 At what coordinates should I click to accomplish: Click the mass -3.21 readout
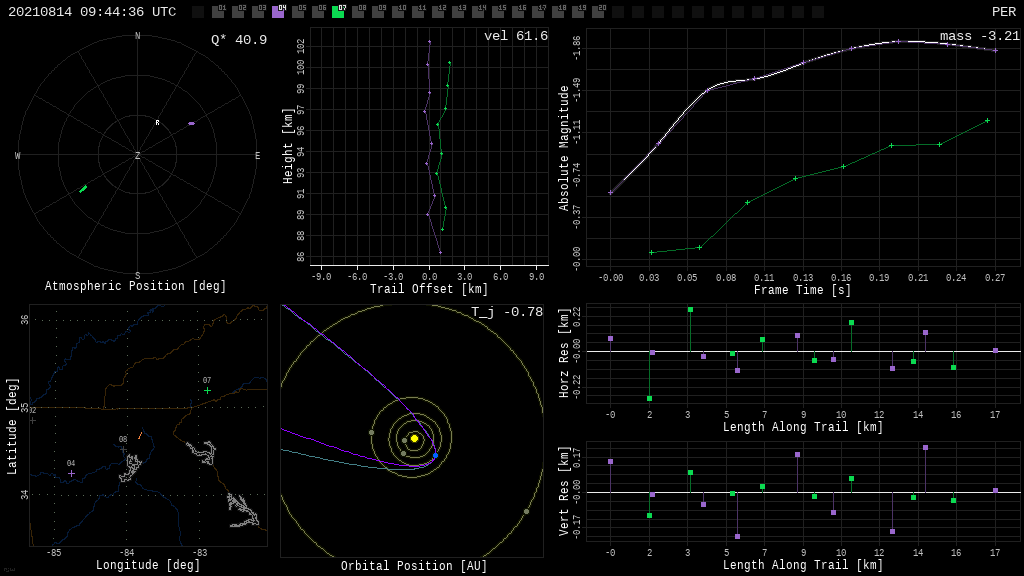[x=979, y=36]
